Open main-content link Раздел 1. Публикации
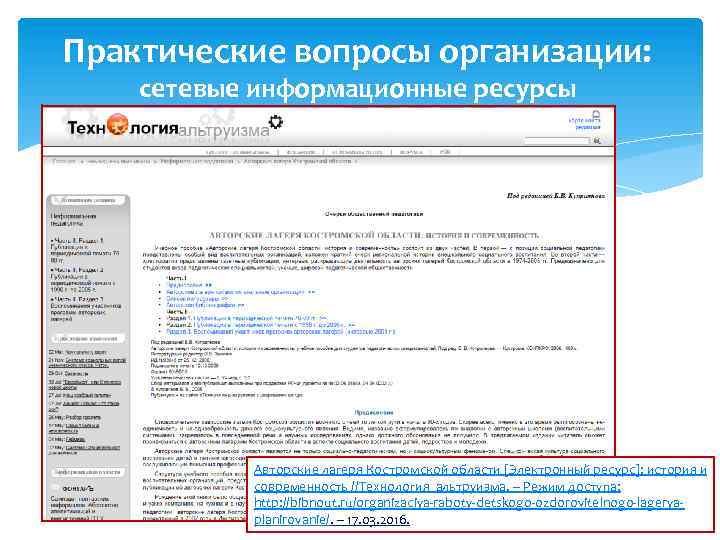Viewport: 720px width, 540px height. click(x=247, y=318)
